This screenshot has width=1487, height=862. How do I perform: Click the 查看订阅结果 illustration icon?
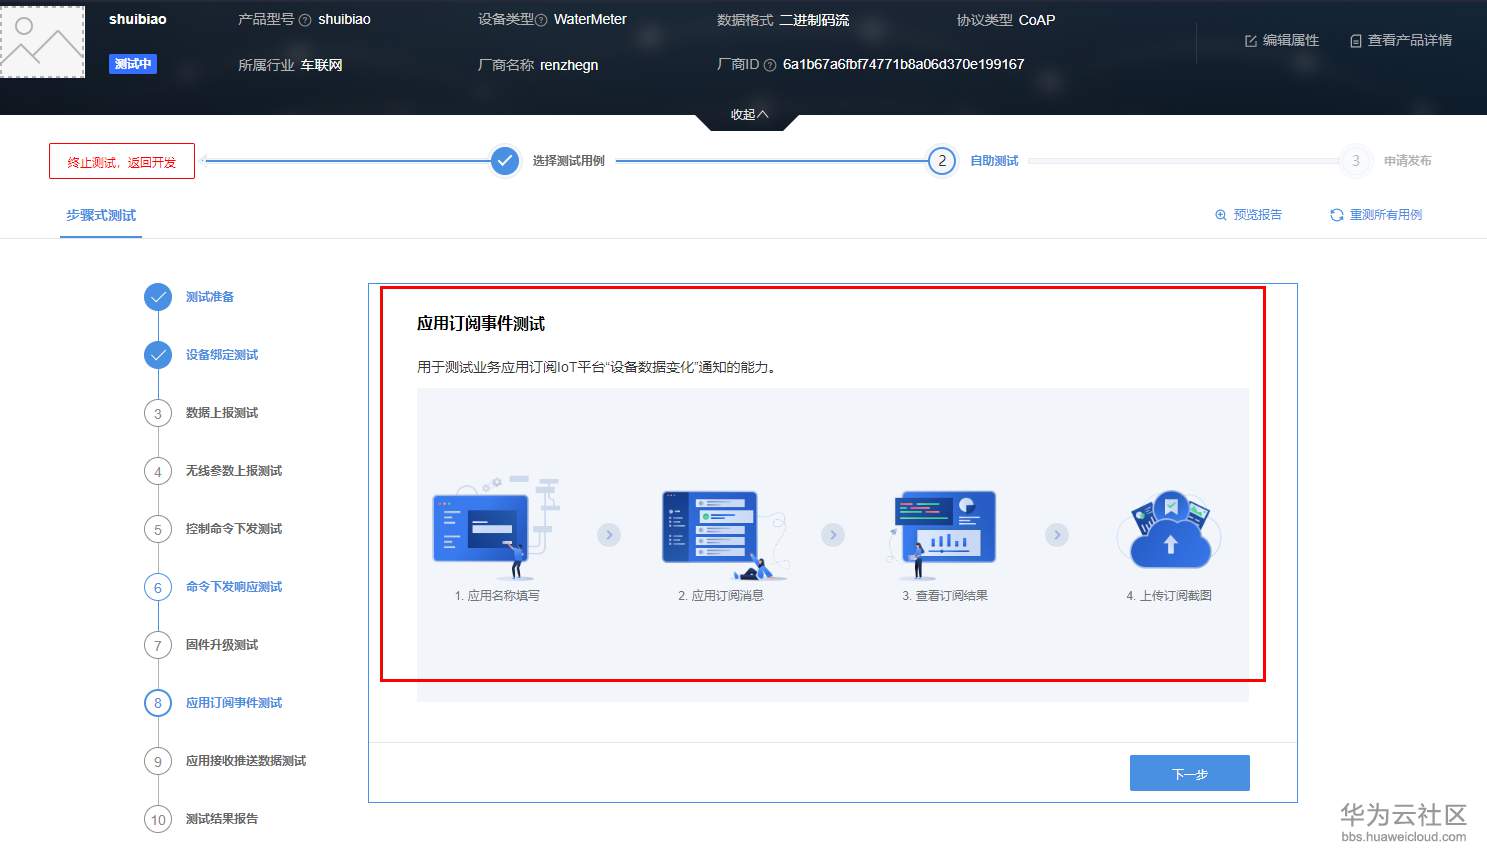tap(943, 535)
